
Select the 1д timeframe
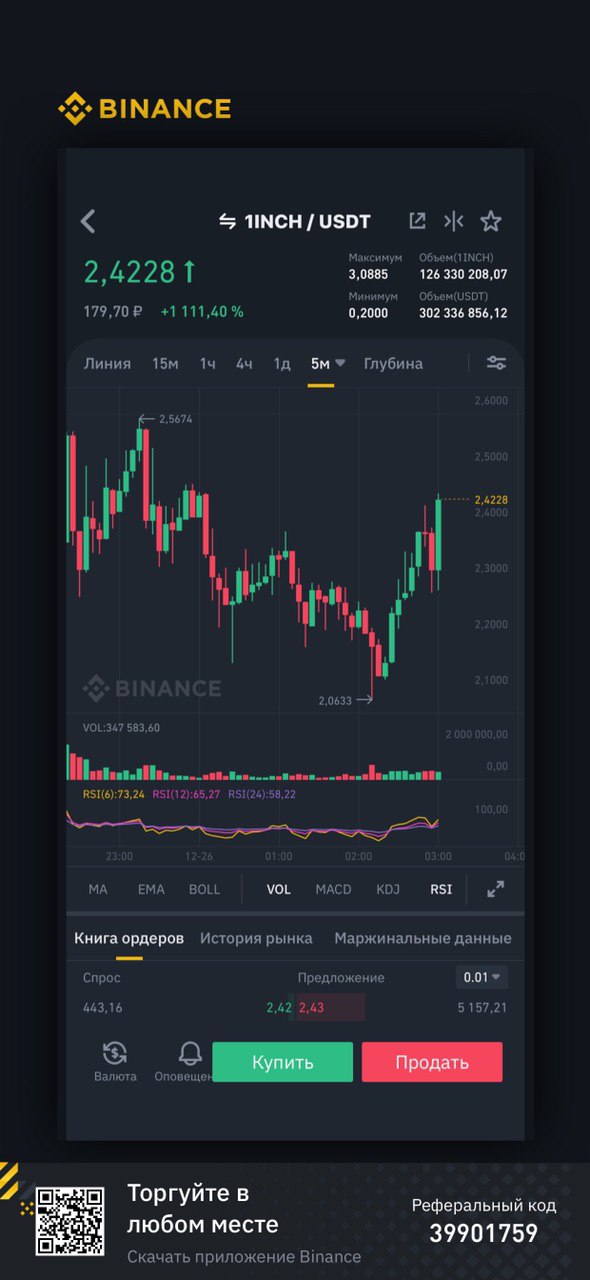[282, 363]
